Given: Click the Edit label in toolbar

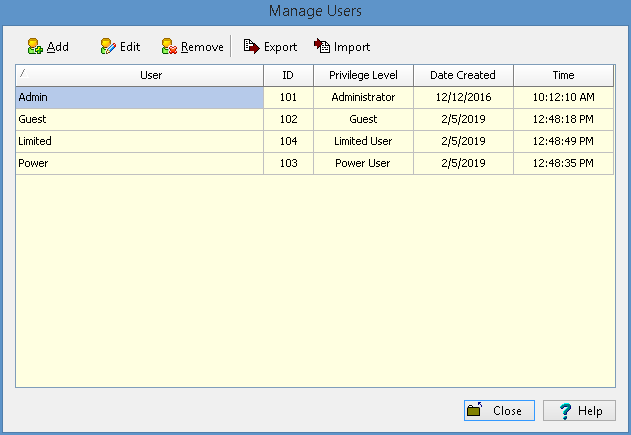Looking at the screenshot, I should [x=130, y=47].
